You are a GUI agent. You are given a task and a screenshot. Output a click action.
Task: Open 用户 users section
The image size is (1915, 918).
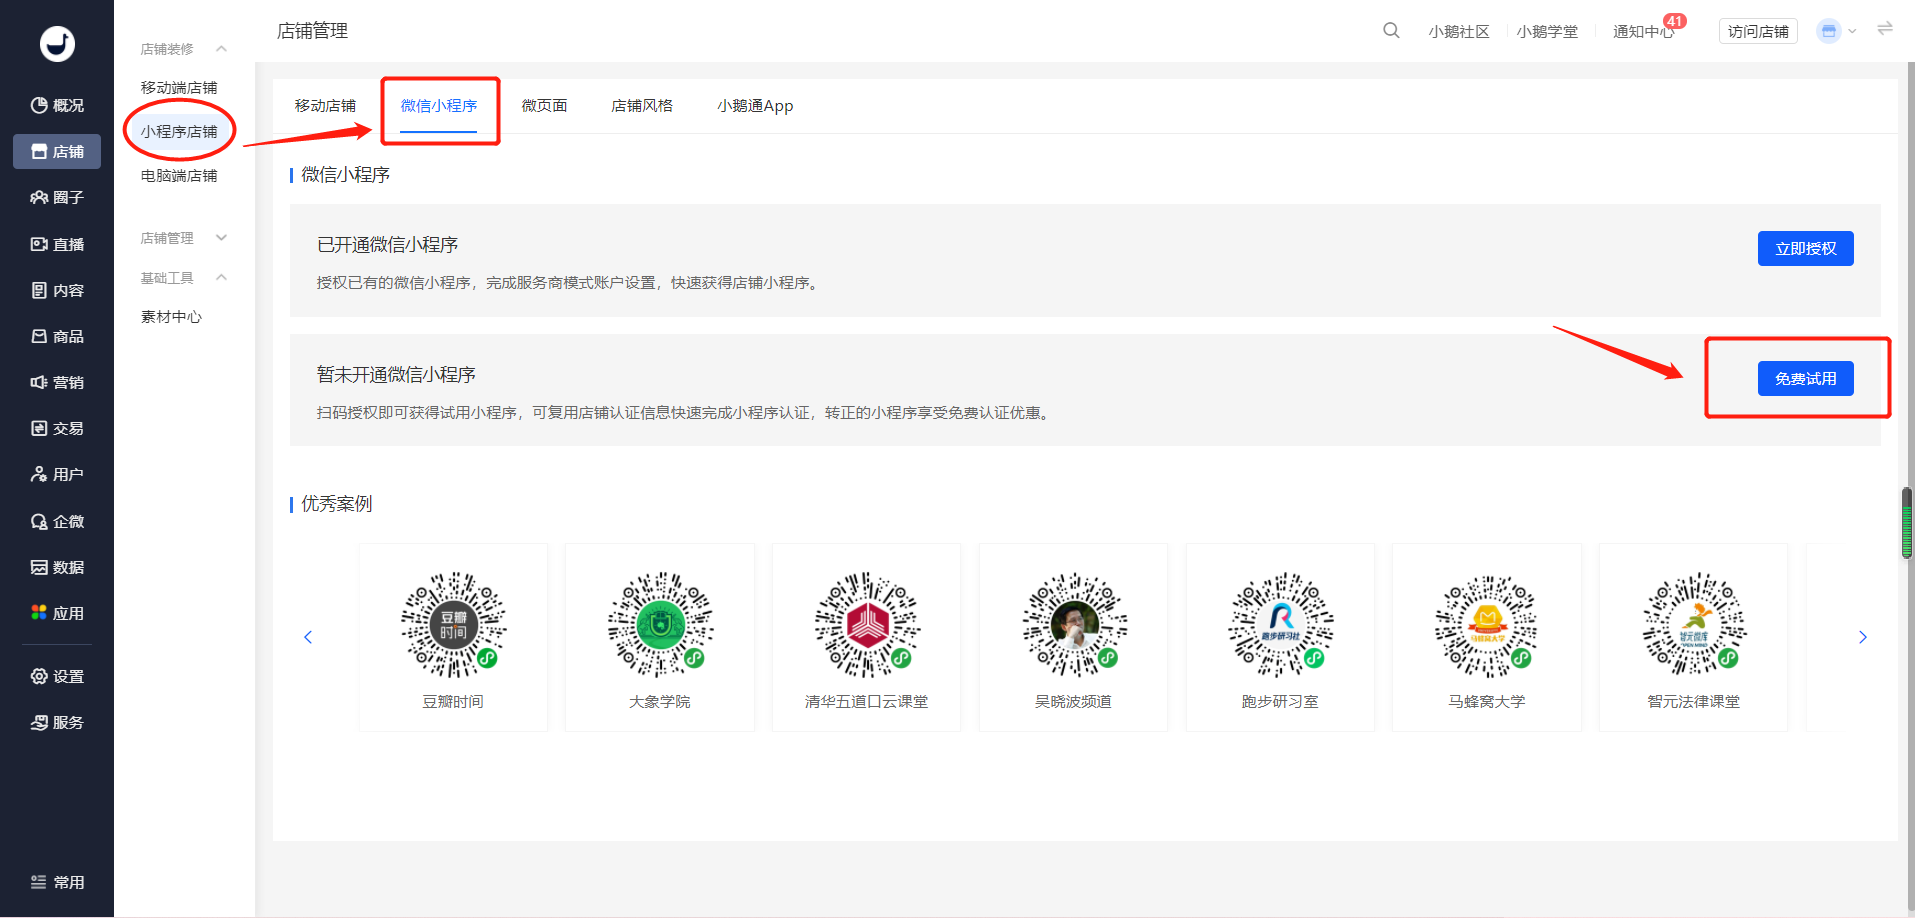click(x=57, y=474)
